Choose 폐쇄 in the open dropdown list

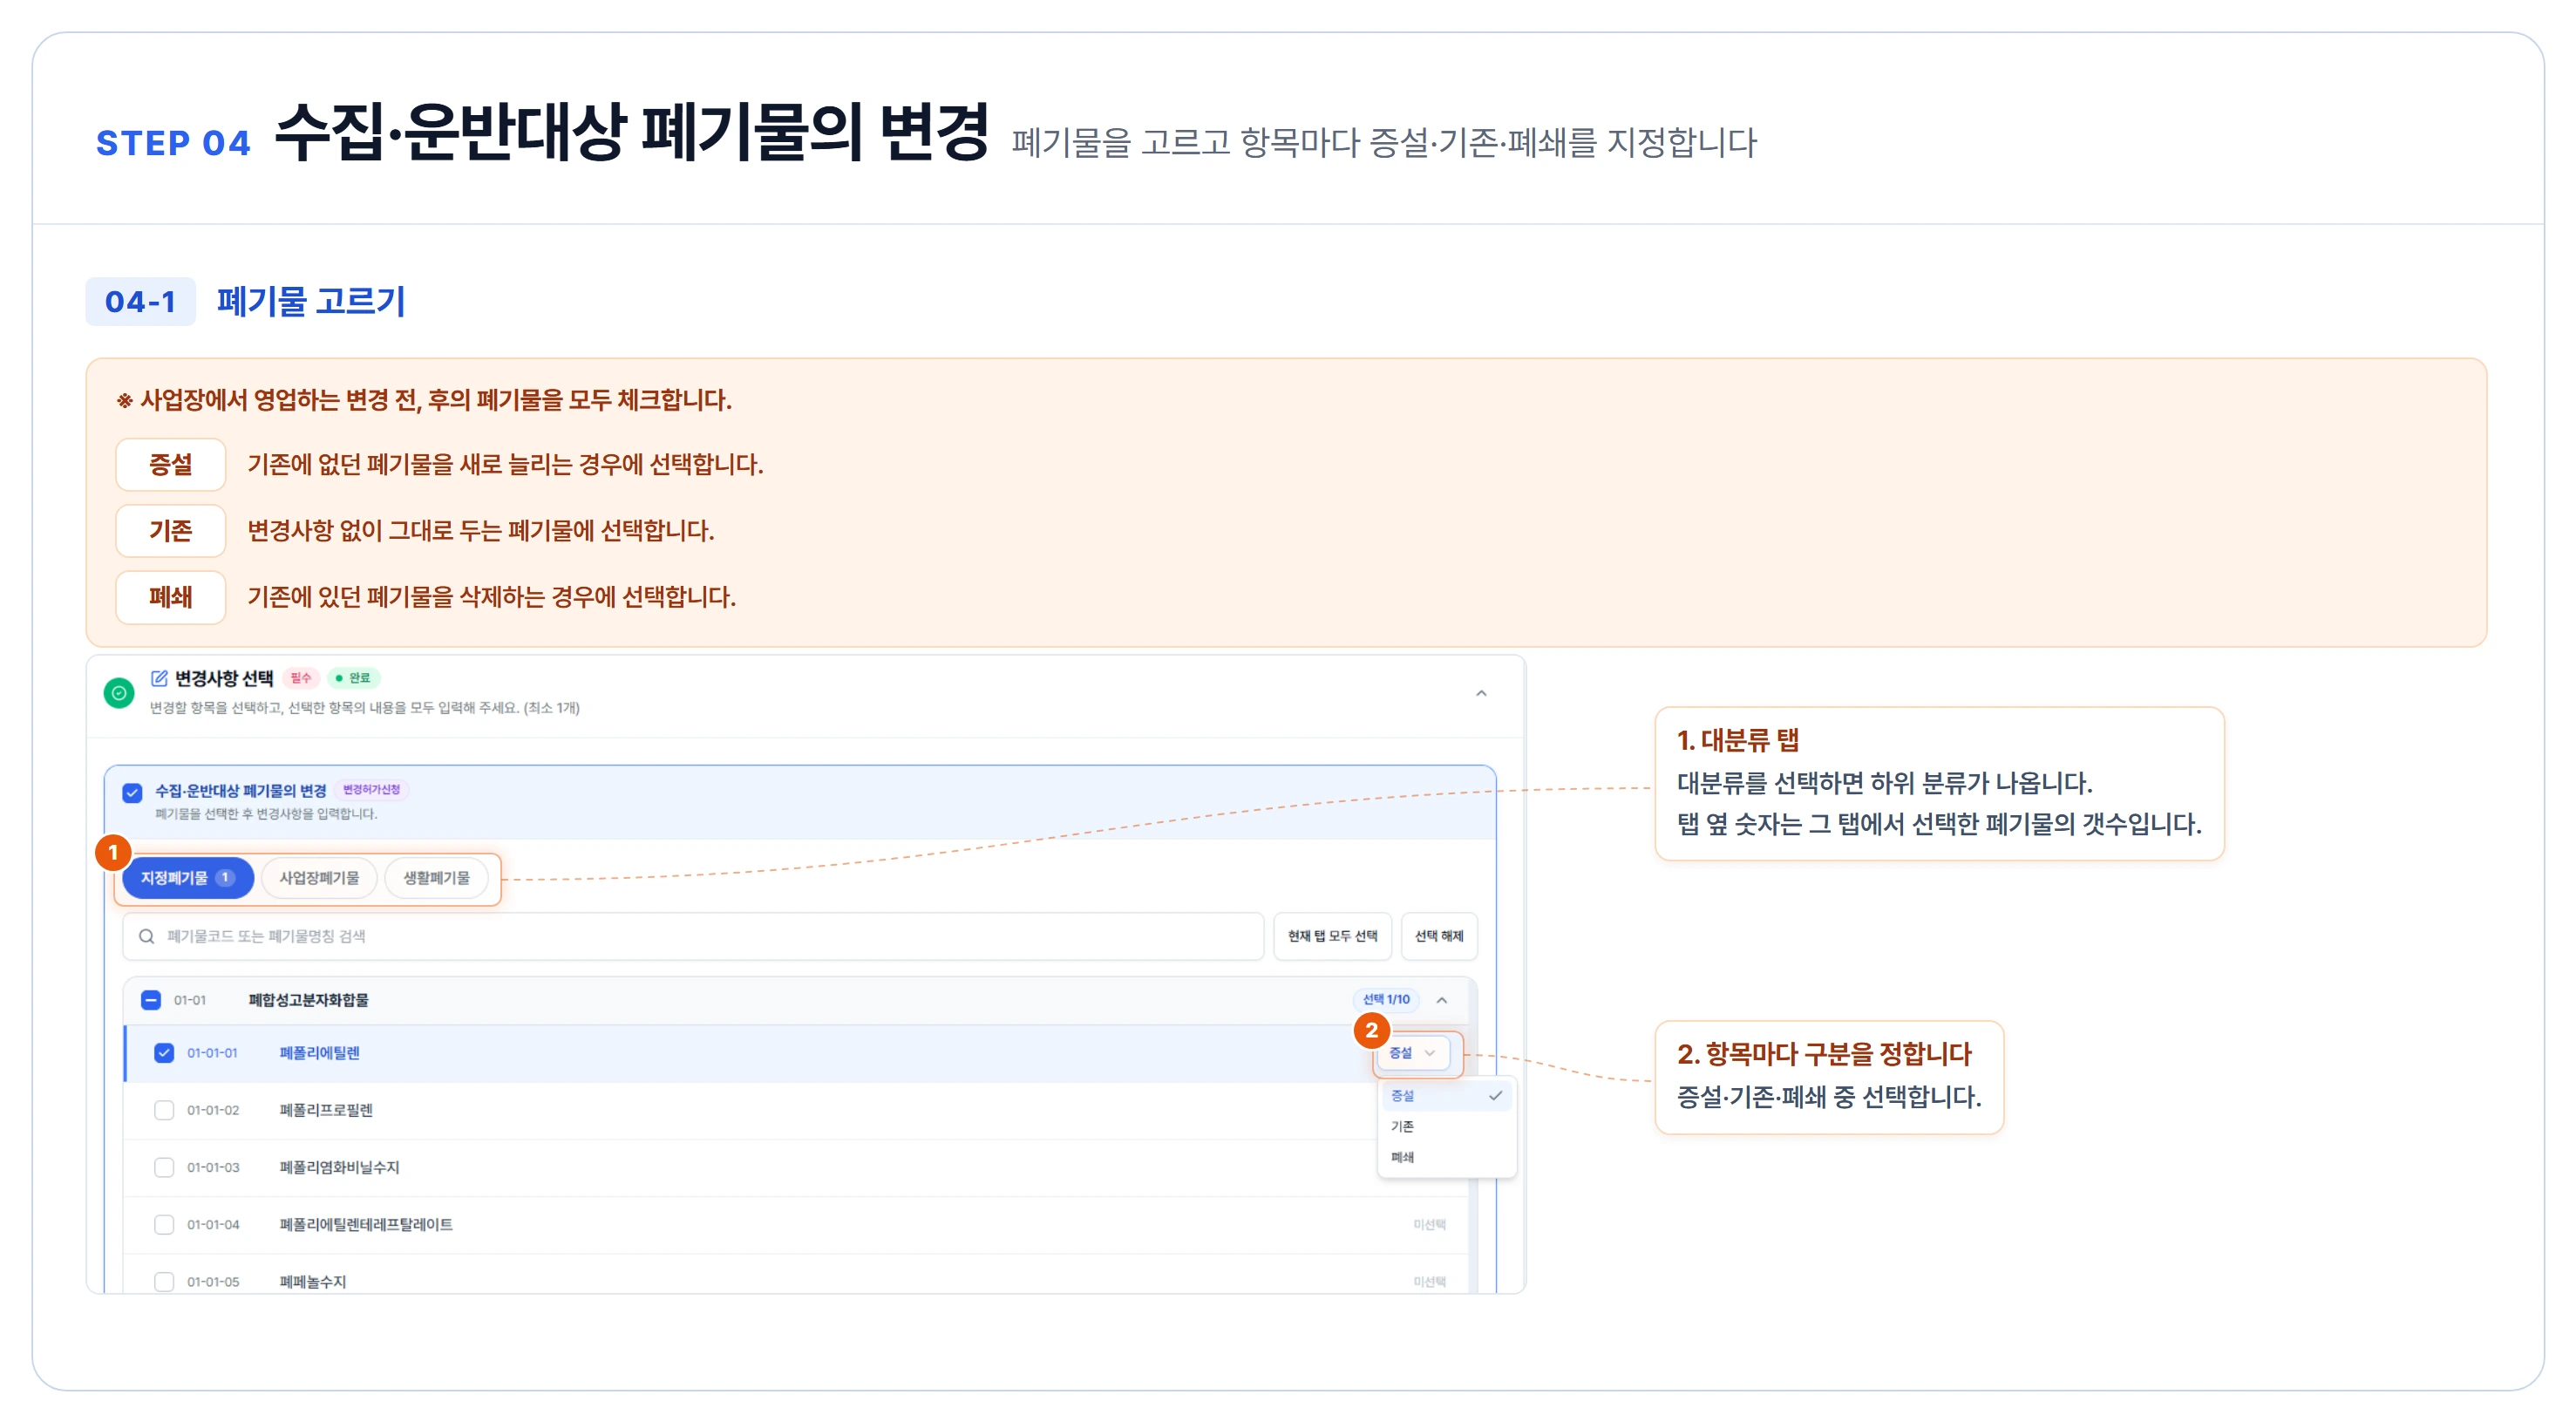click(1446, 1157)
